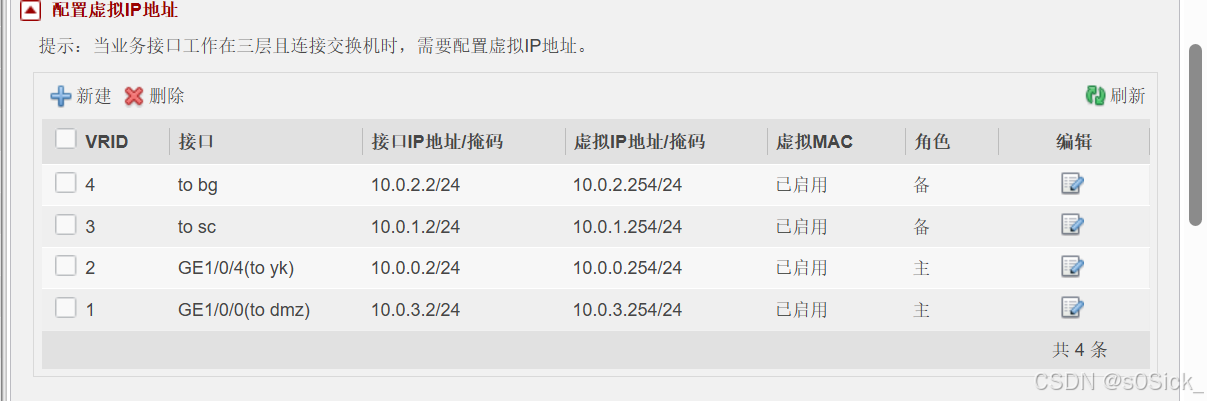
Task: Click the 10.0.2.254/24 virtual IP cell
Action: (628, 185)
